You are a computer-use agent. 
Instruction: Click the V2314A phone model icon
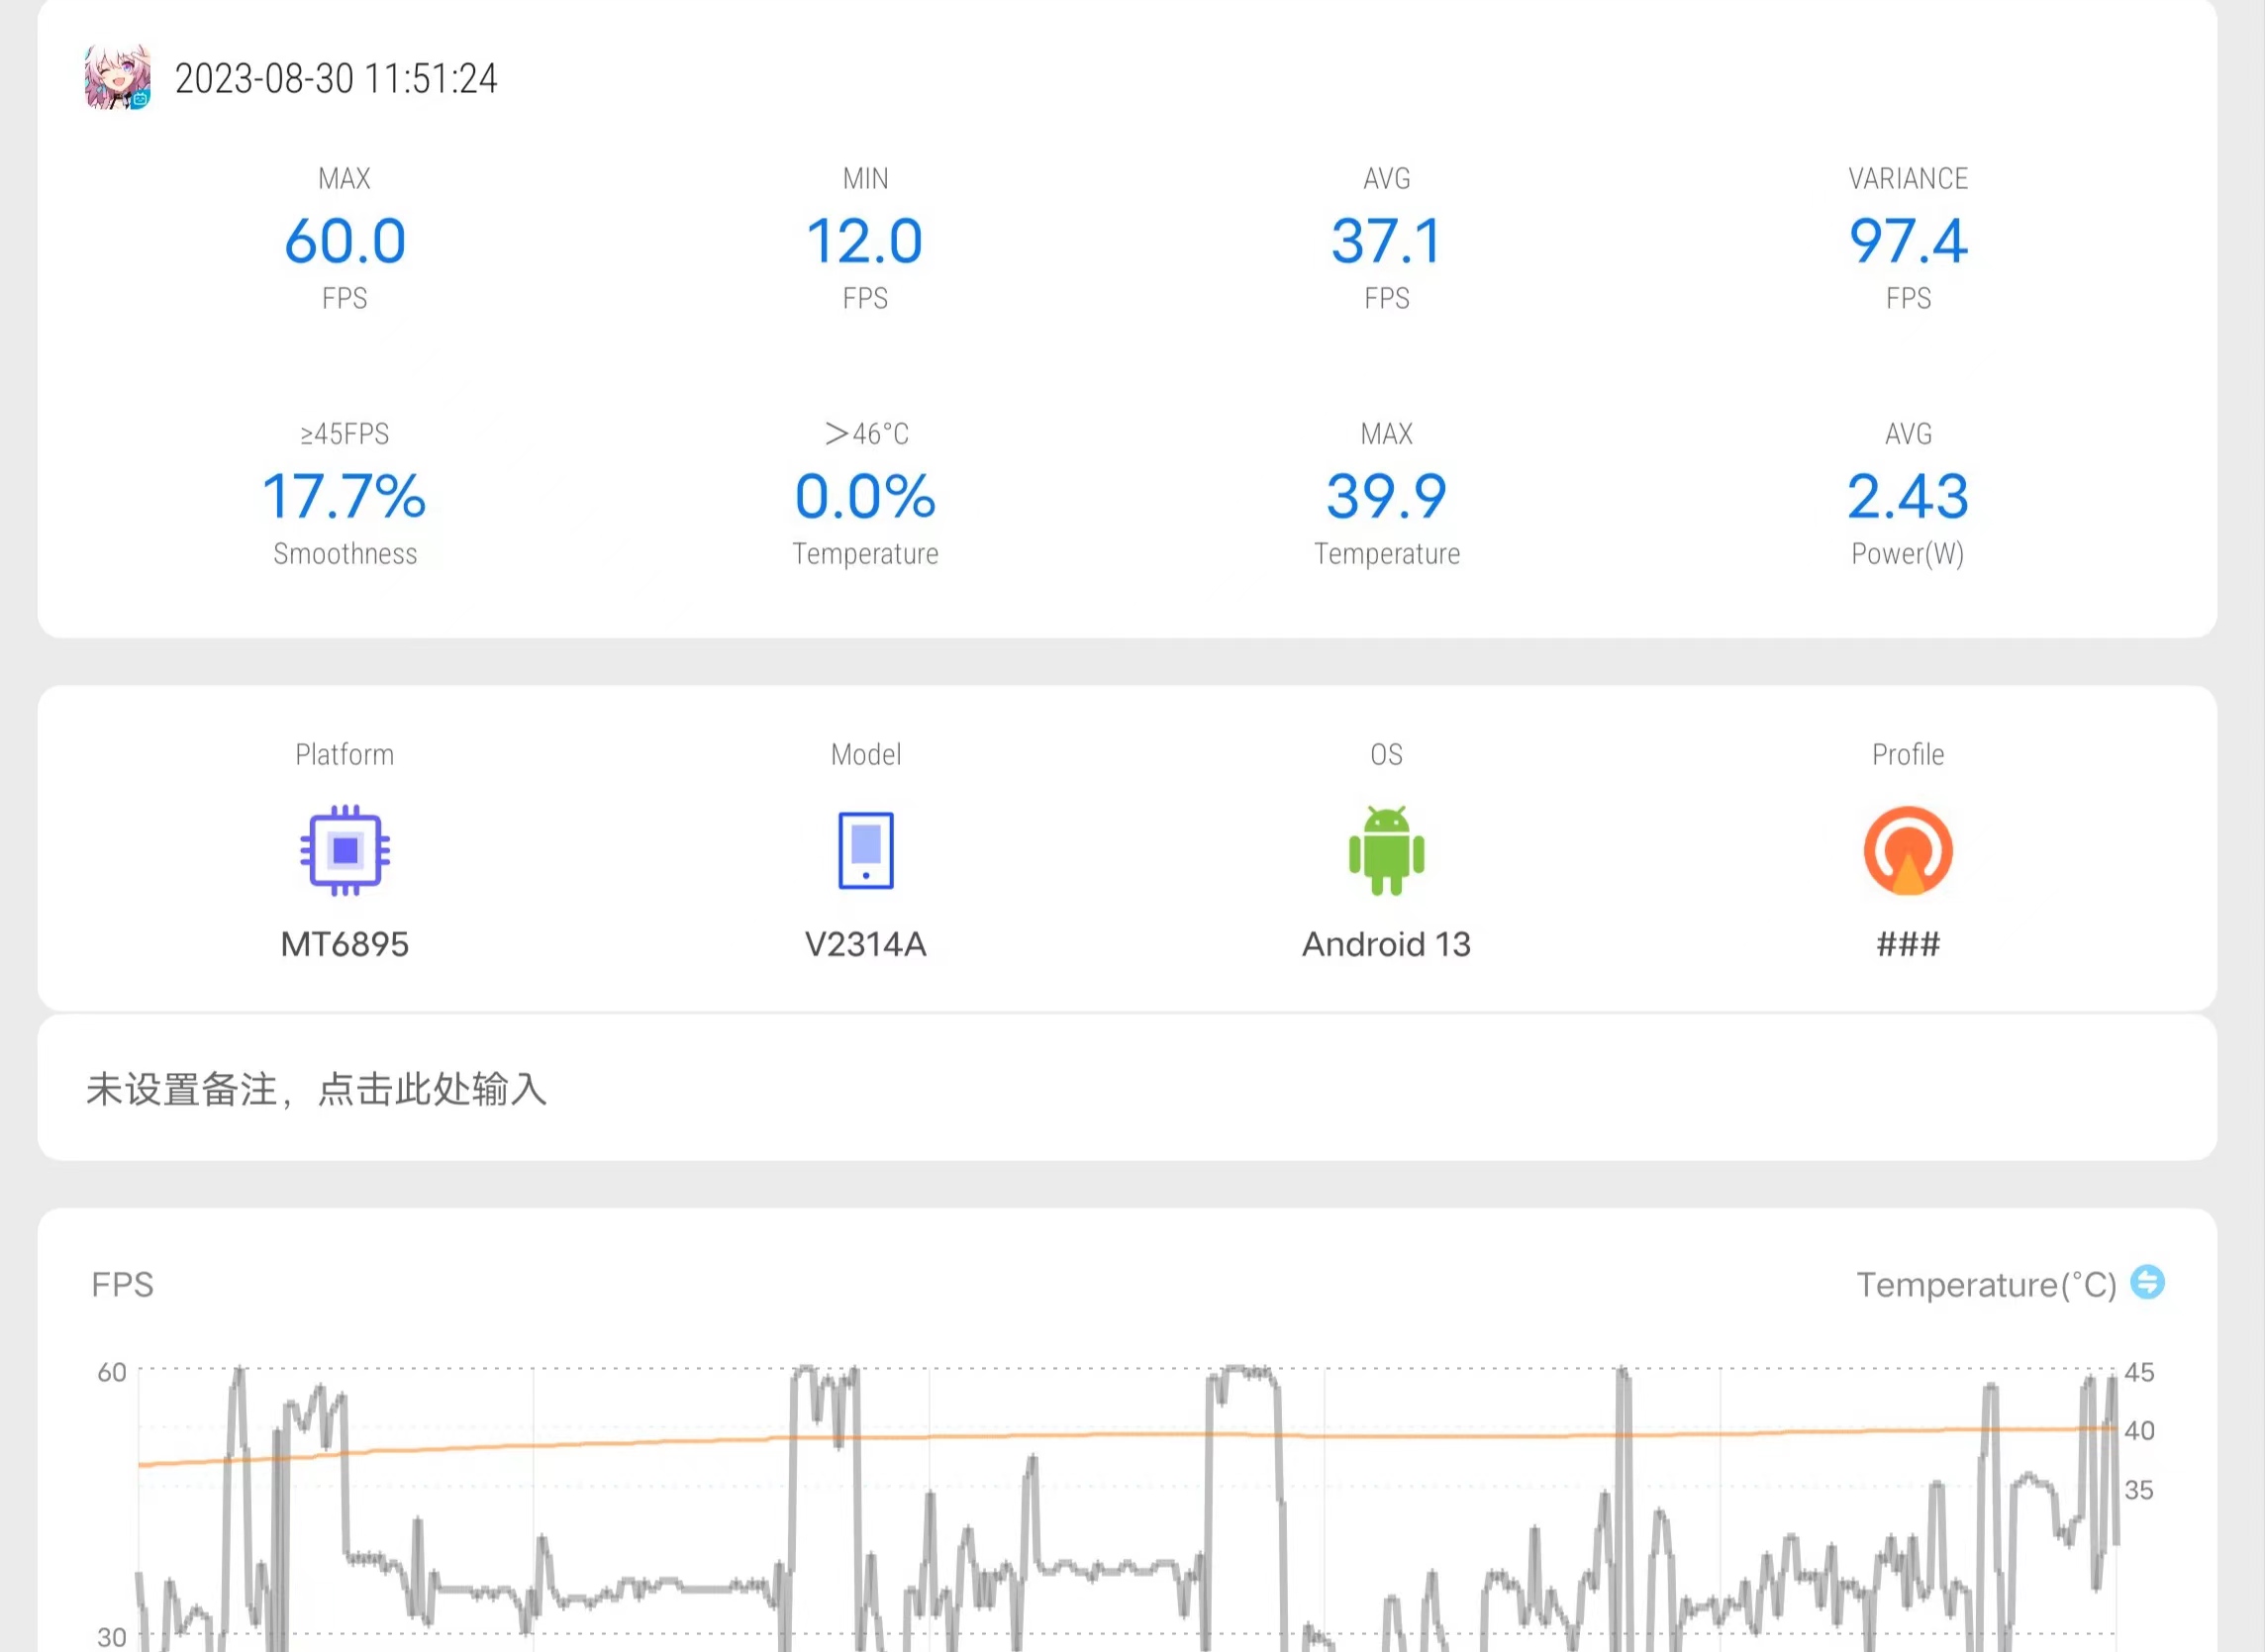865,850
